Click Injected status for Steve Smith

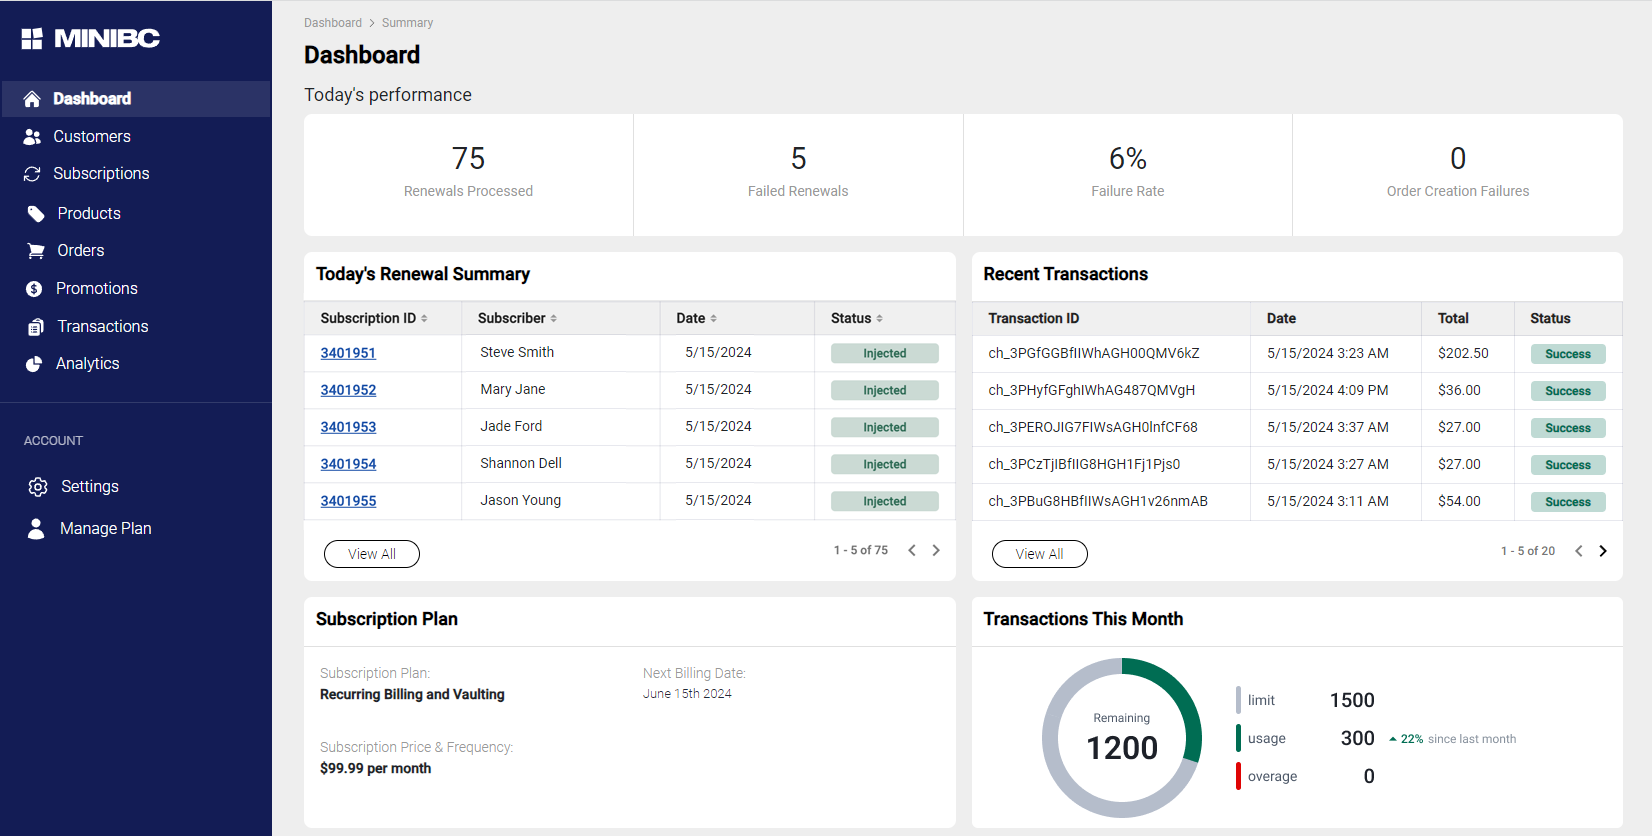(x=885, y=353)
